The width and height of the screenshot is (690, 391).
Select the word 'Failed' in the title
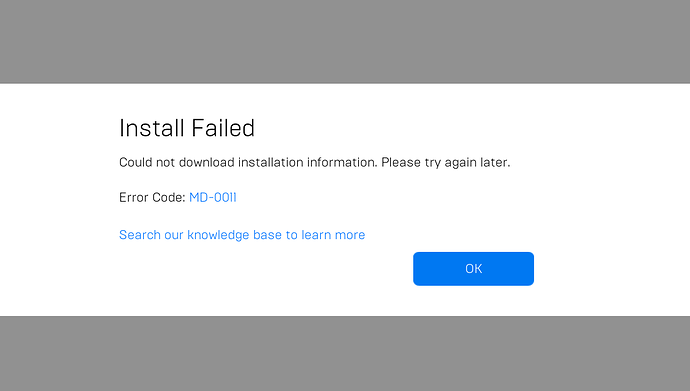coord(223,128)
